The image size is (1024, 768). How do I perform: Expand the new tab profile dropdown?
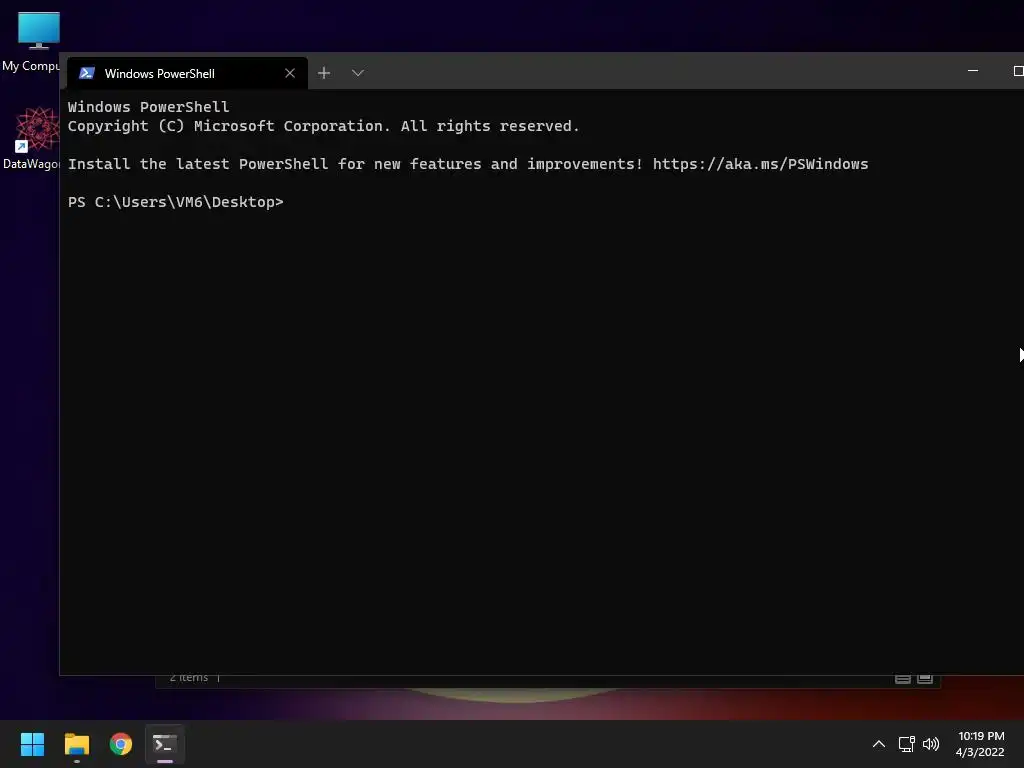357,73
